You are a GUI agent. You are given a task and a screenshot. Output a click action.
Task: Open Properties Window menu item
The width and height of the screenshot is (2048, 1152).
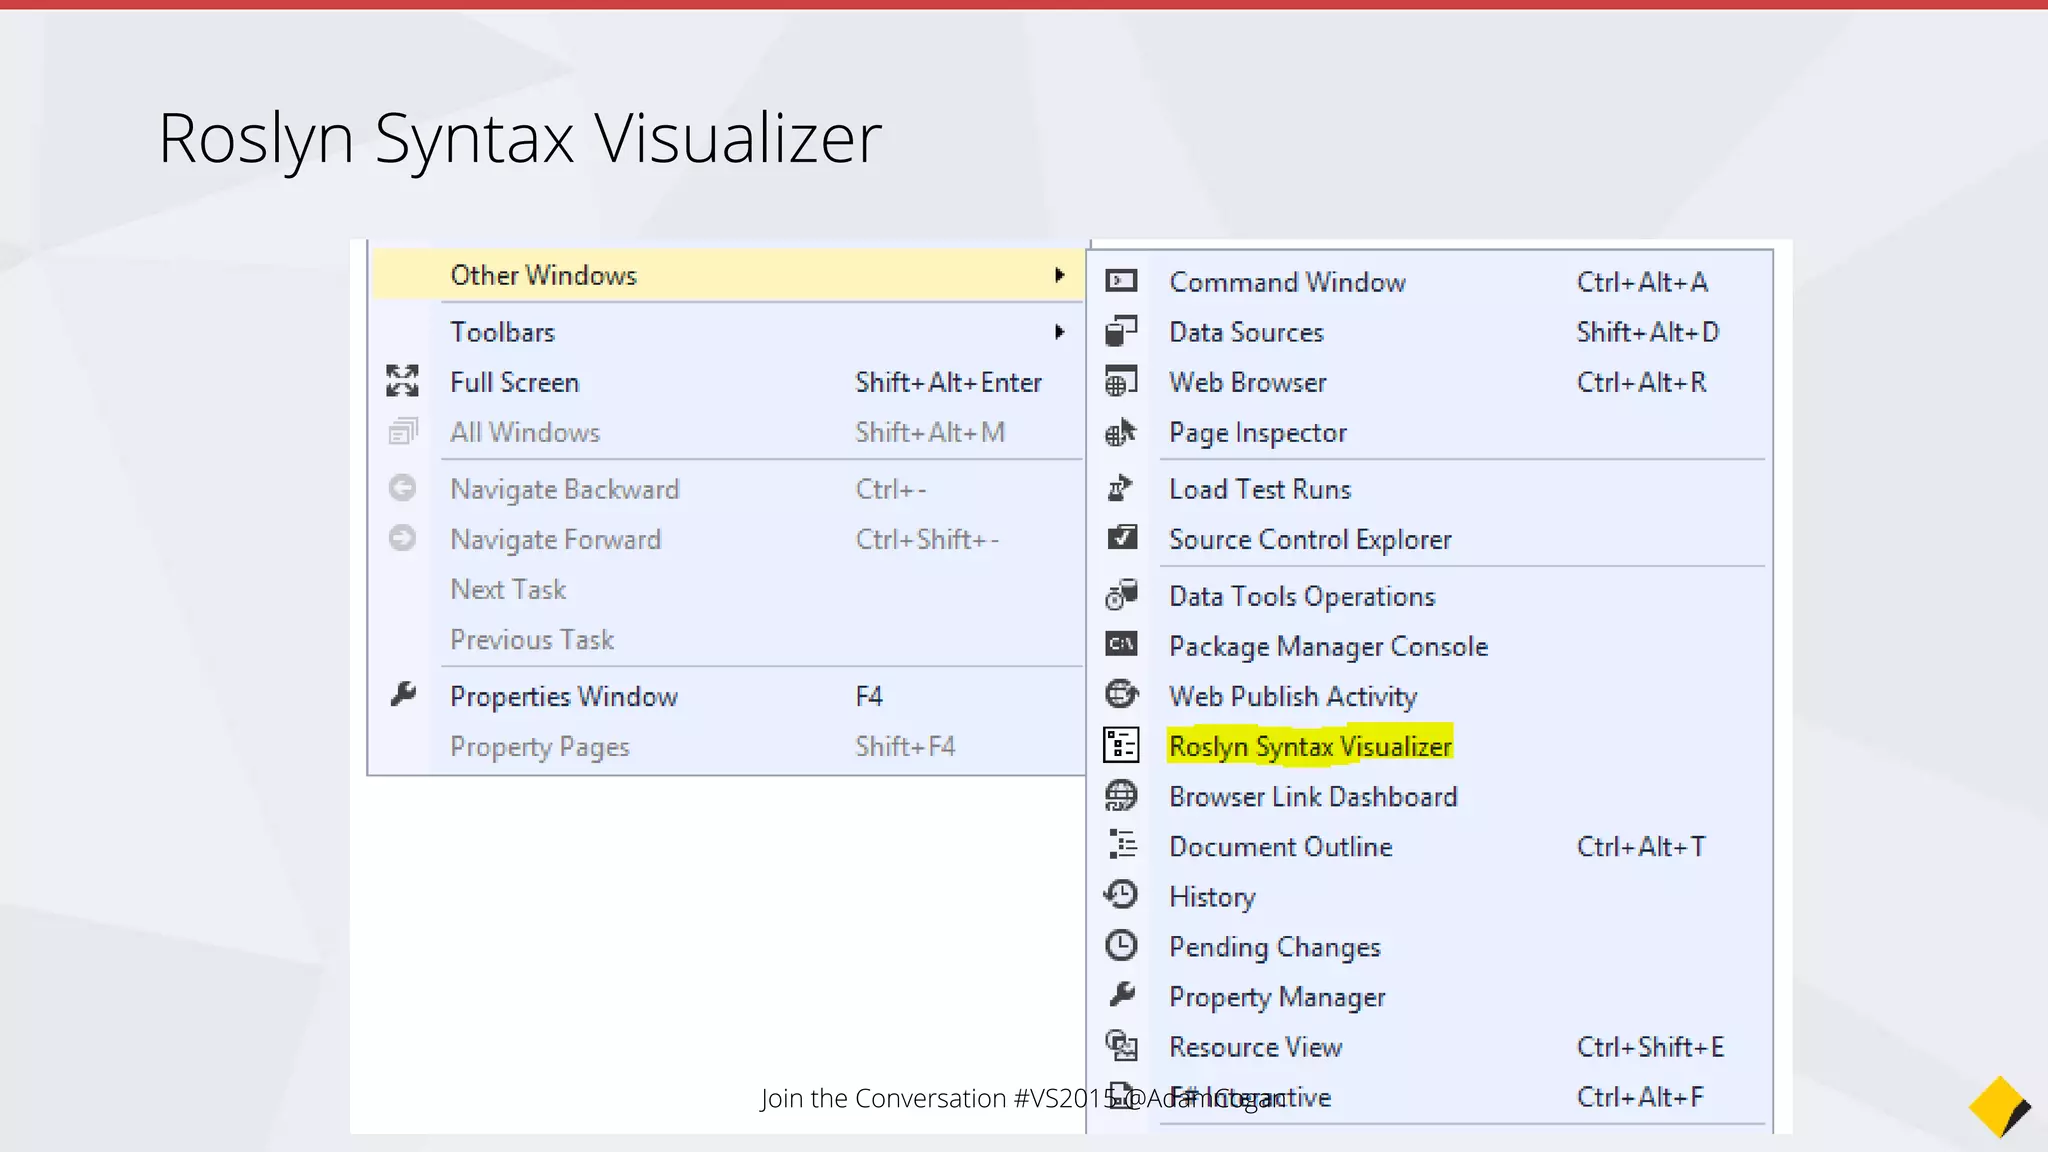(x=728, y=696)
